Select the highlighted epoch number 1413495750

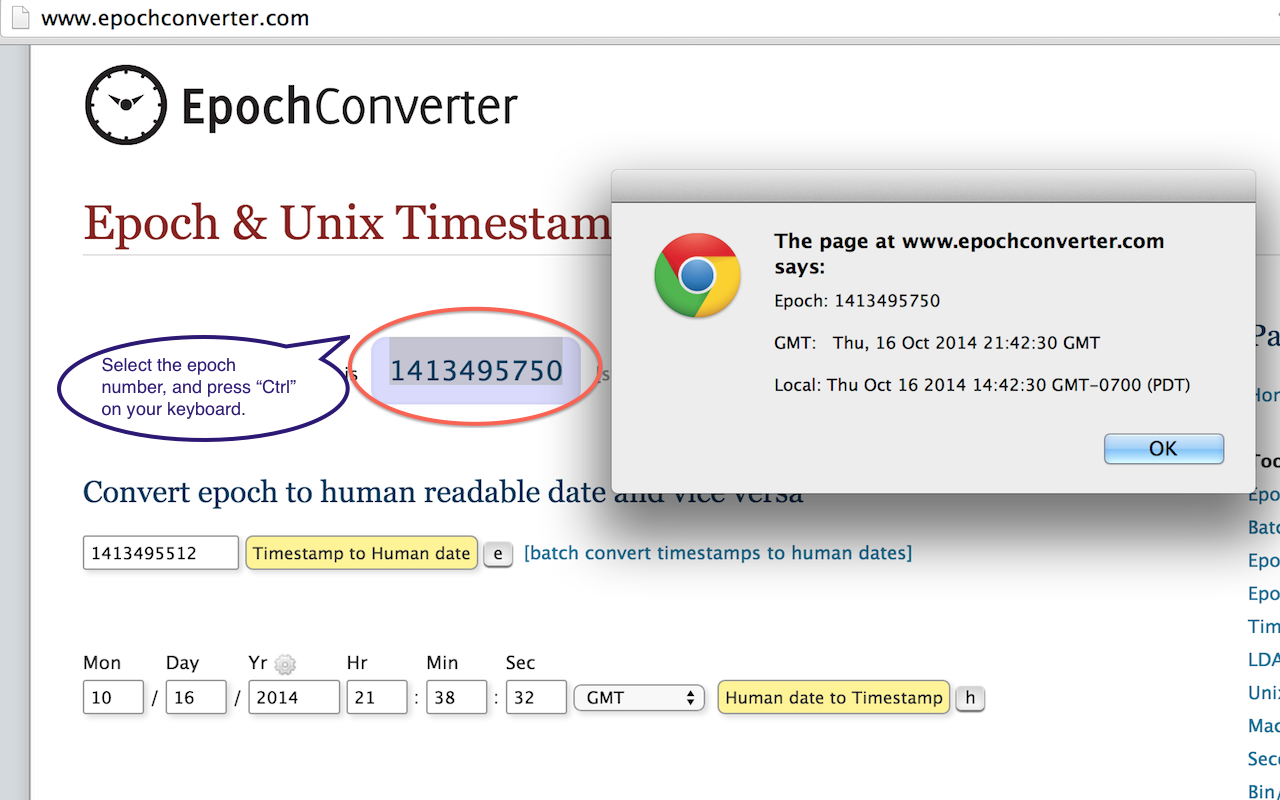(476, 371)
